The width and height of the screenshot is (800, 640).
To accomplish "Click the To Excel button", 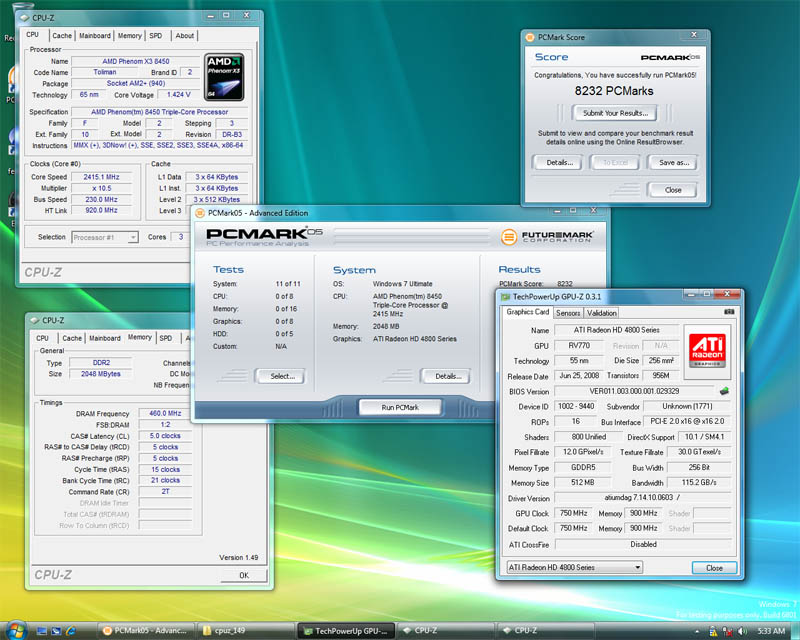I will pos(615,163).
